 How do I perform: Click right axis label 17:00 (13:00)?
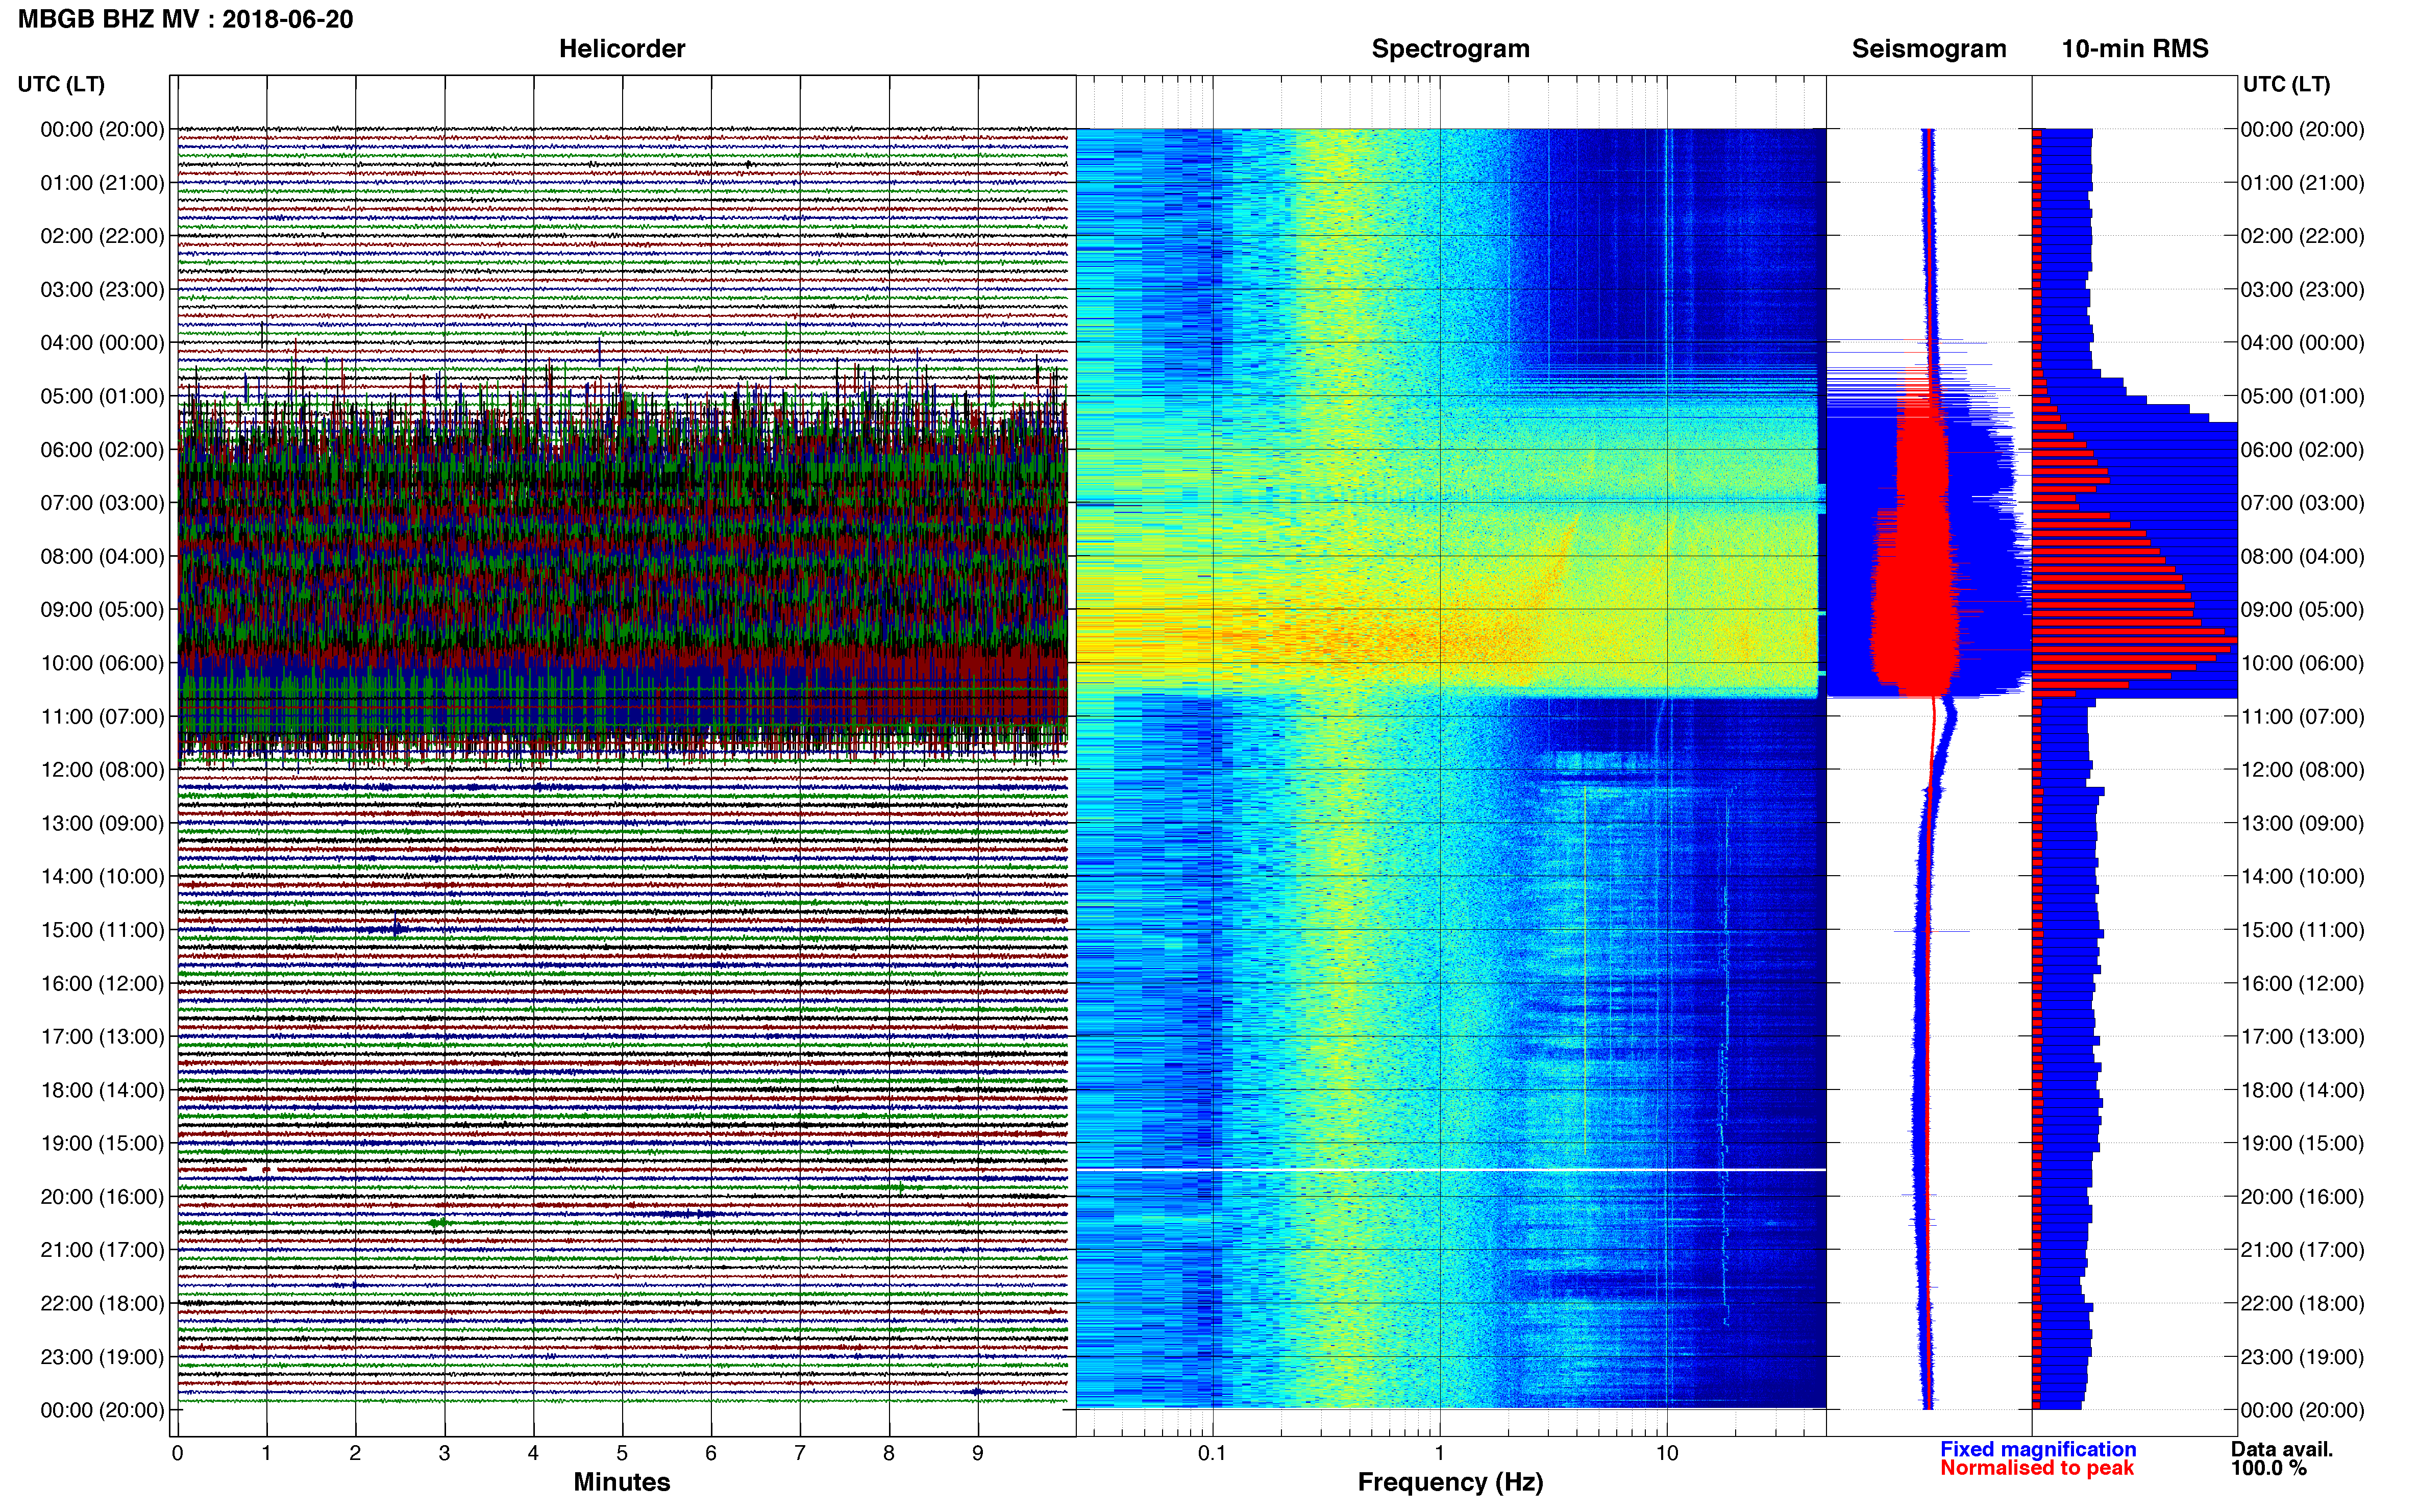2303,1037
